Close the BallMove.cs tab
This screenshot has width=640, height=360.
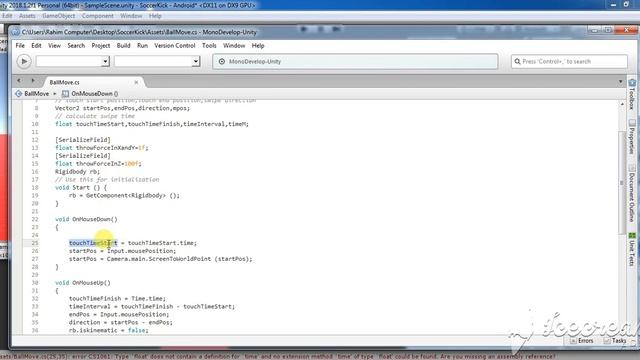136,82
